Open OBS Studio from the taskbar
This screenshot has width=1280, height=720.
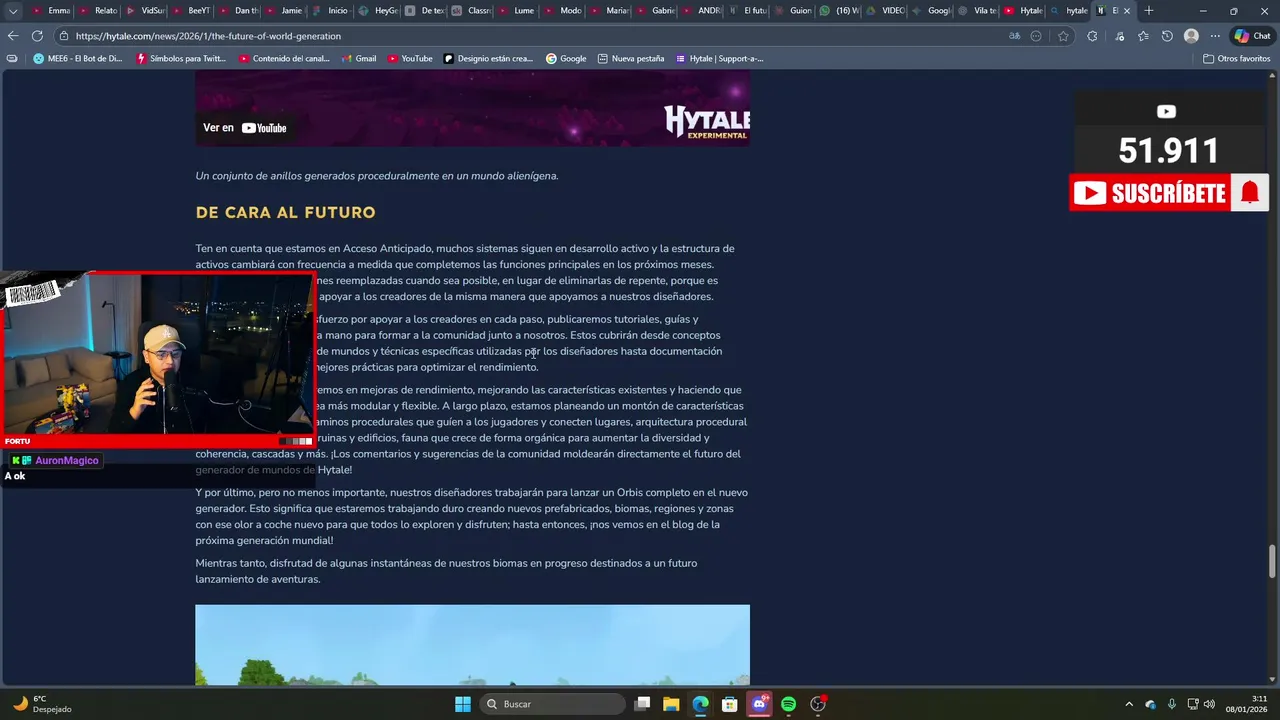click(x=818, y=704)
